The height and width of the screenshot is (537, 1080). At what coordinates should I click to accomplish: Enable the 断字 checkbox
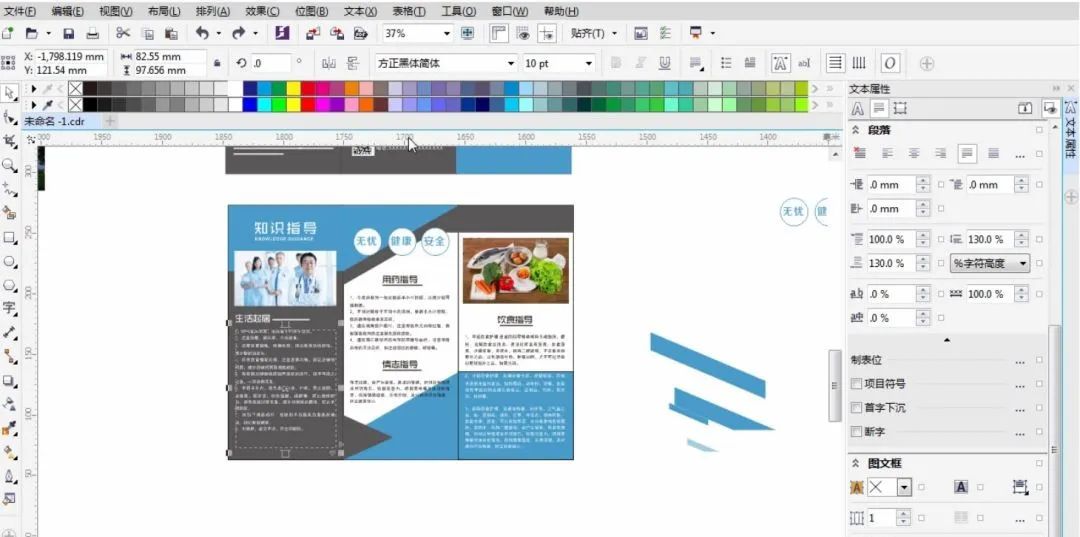point(856,432)
